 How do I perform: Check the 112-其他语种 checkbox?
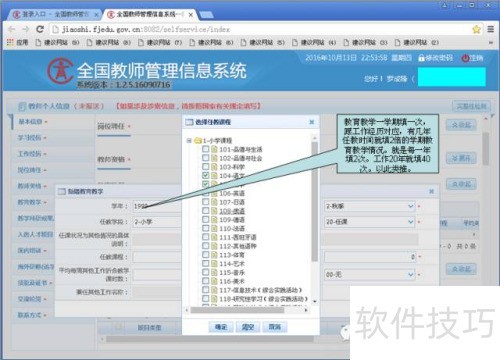coord(206,246)
